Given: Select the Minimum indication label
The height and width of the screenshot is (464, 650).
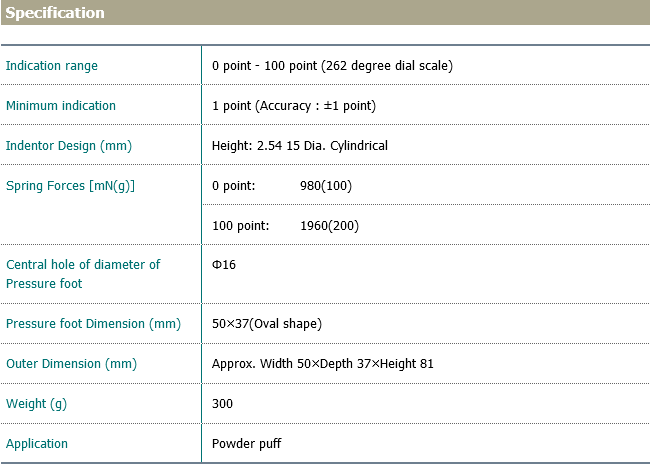Looking at the screenshot, I should [x=61, y=106].
